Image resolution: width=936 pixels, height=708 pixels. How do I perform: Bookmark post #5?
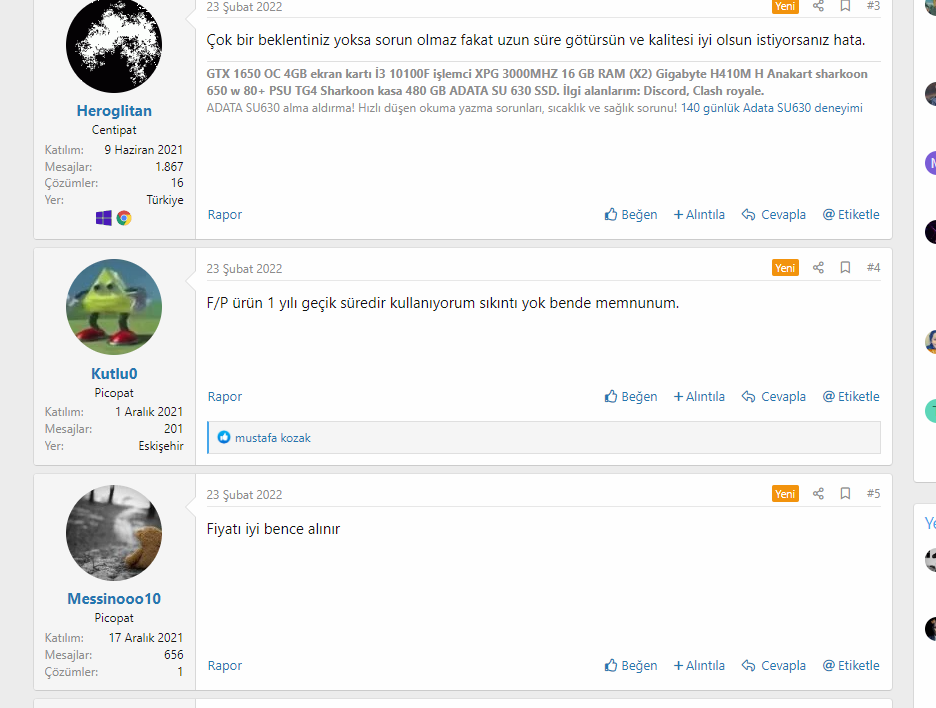pyautogui.click(x=845, y=494)
